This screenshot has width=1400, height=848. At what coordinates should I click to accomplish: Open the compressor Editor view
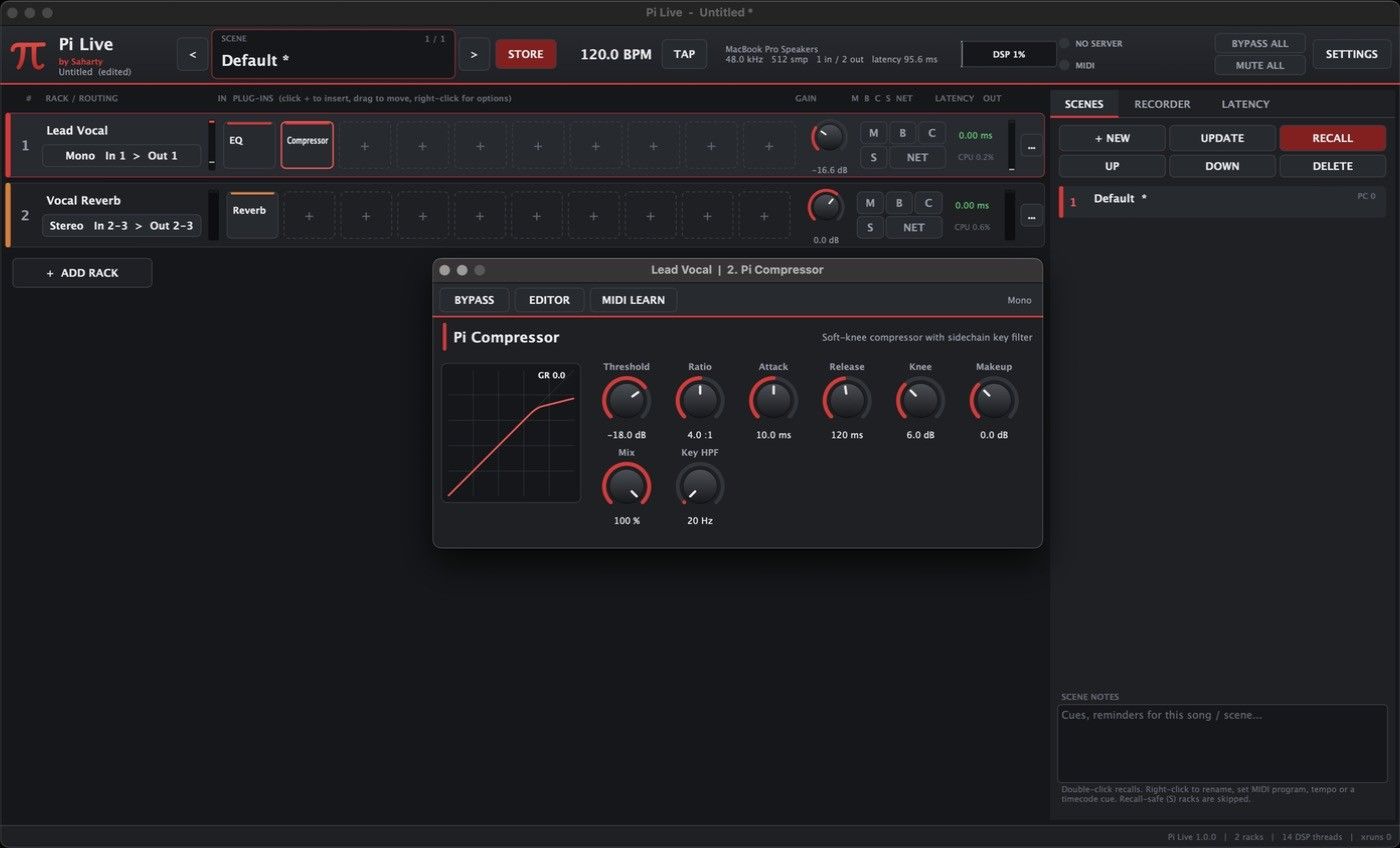click(x=549, y=300)
